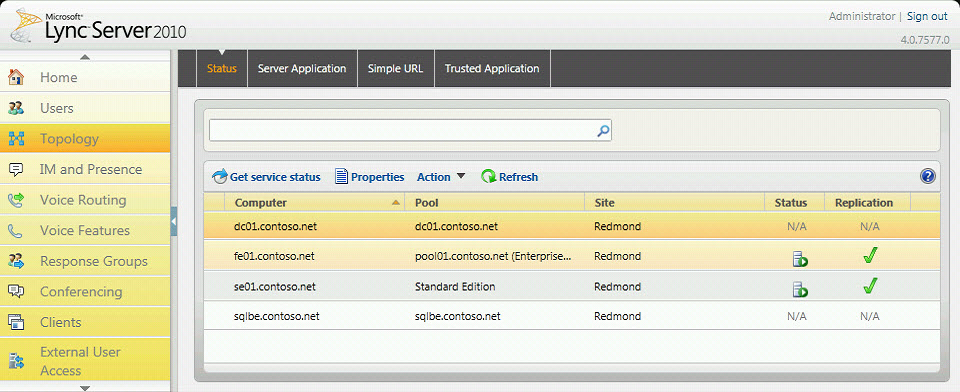The image size is (960, 392).
Task: Click the External User Access icon
Action: (16, 361)
